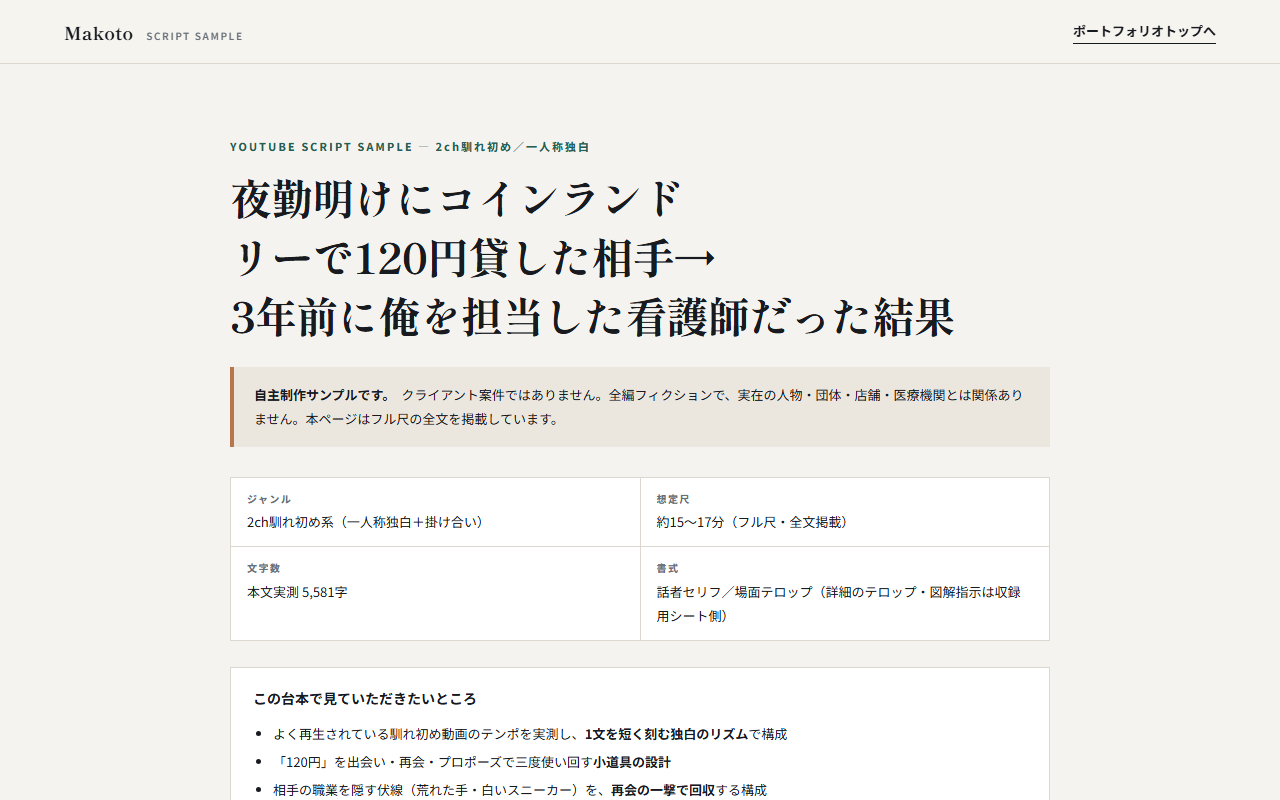Select the value 本文実測 5,581字
The height and width of the screenshot is (800, 1280).
tap(297, 592)
